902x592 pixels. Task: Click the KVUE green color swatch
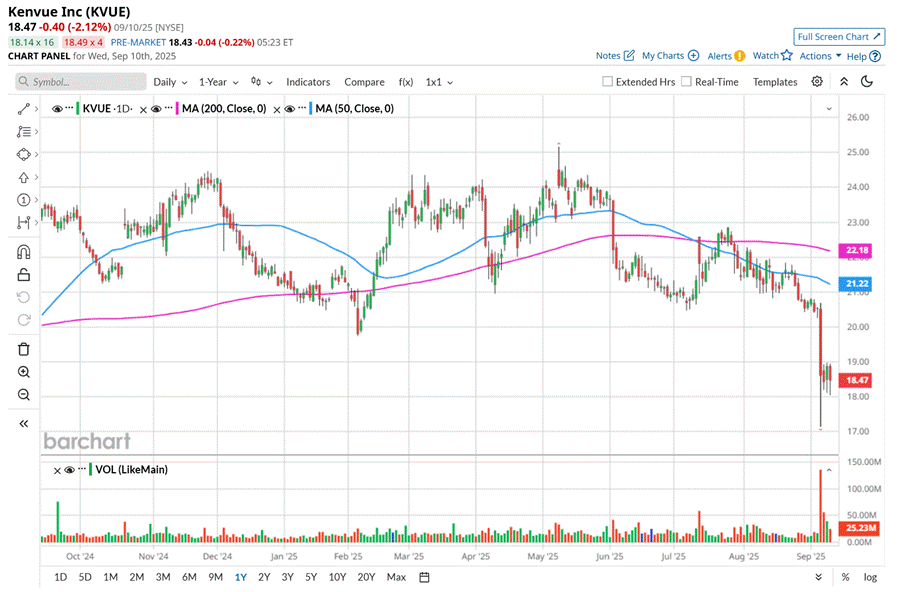click(78, 109)
